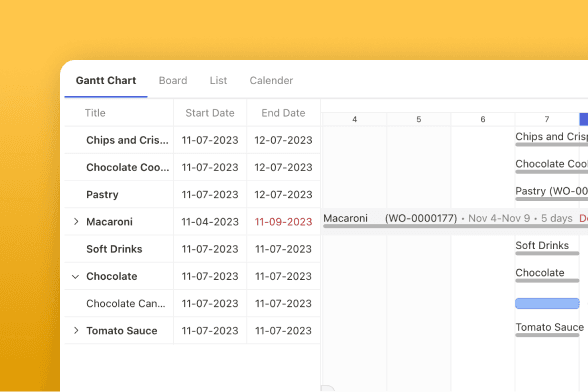Viewport: 588px width, 392px height.
Task: Click the Chocolate Gantt bar label
Action: point(540,273)
